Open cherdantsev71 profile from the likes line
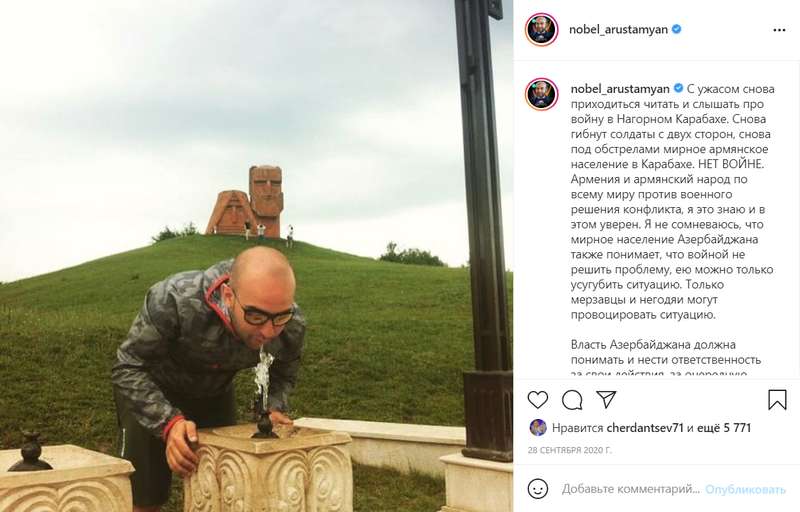This screenshot has height=512, width=800. coord(645,428)
